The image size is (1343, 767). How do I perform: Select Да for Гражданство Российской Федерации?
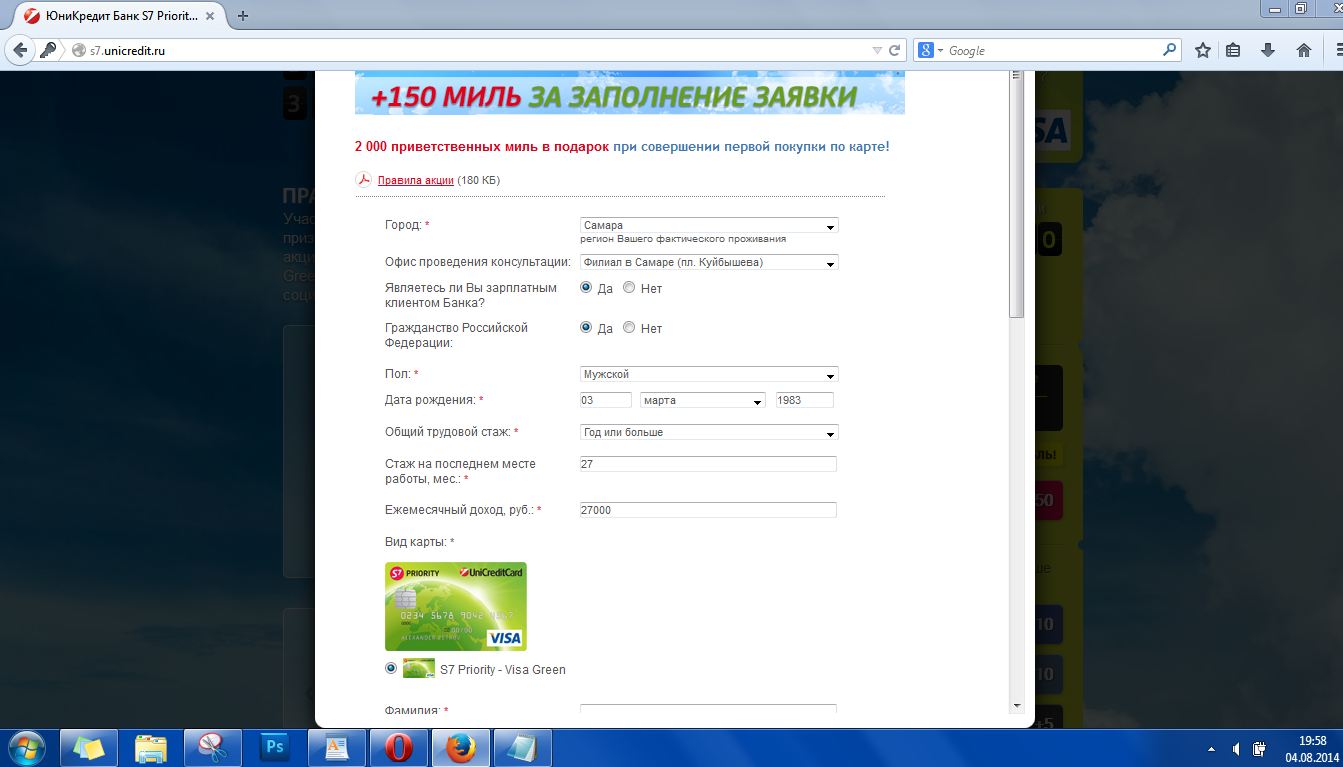(x=586, y=327)
